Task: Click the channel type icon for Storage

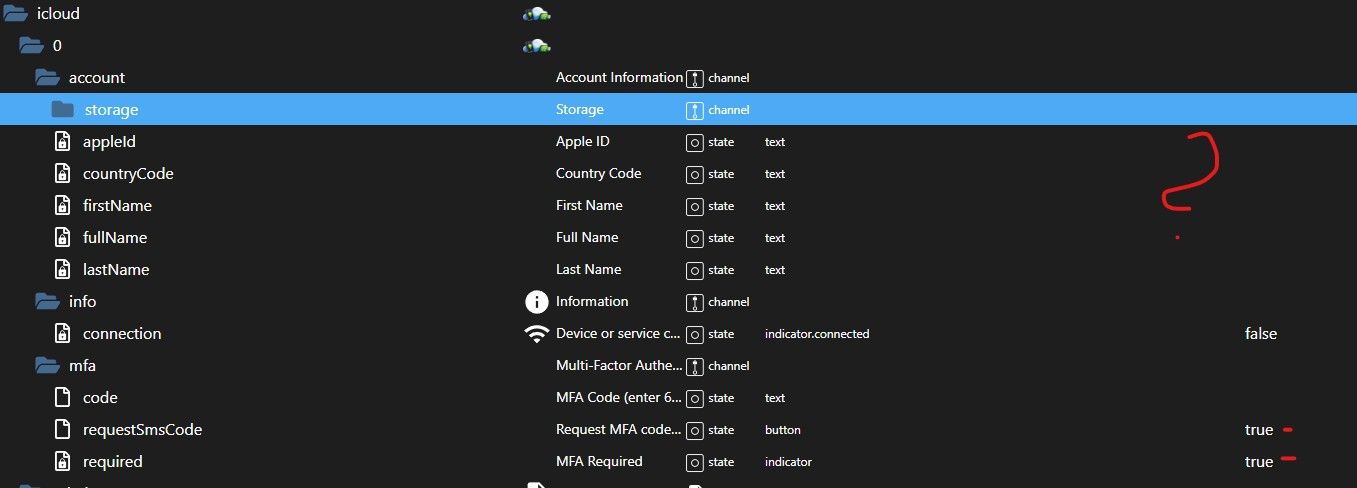Action: pyautogui.click(x=695, y=110)
